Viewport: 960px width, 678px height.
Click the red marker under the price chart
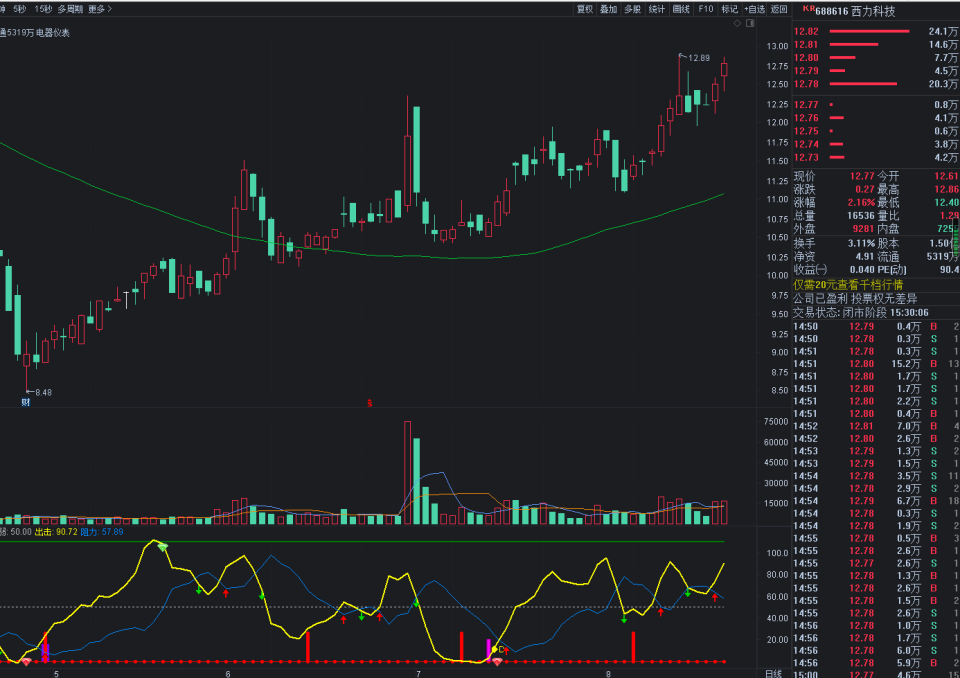coord(369,403)
